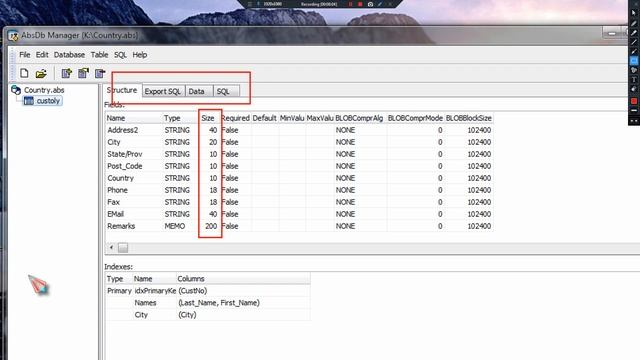The height and width of the screenshot is (360, 640).
Task: Click the New database toolbar icon
Action: click(x=24, y=73)
